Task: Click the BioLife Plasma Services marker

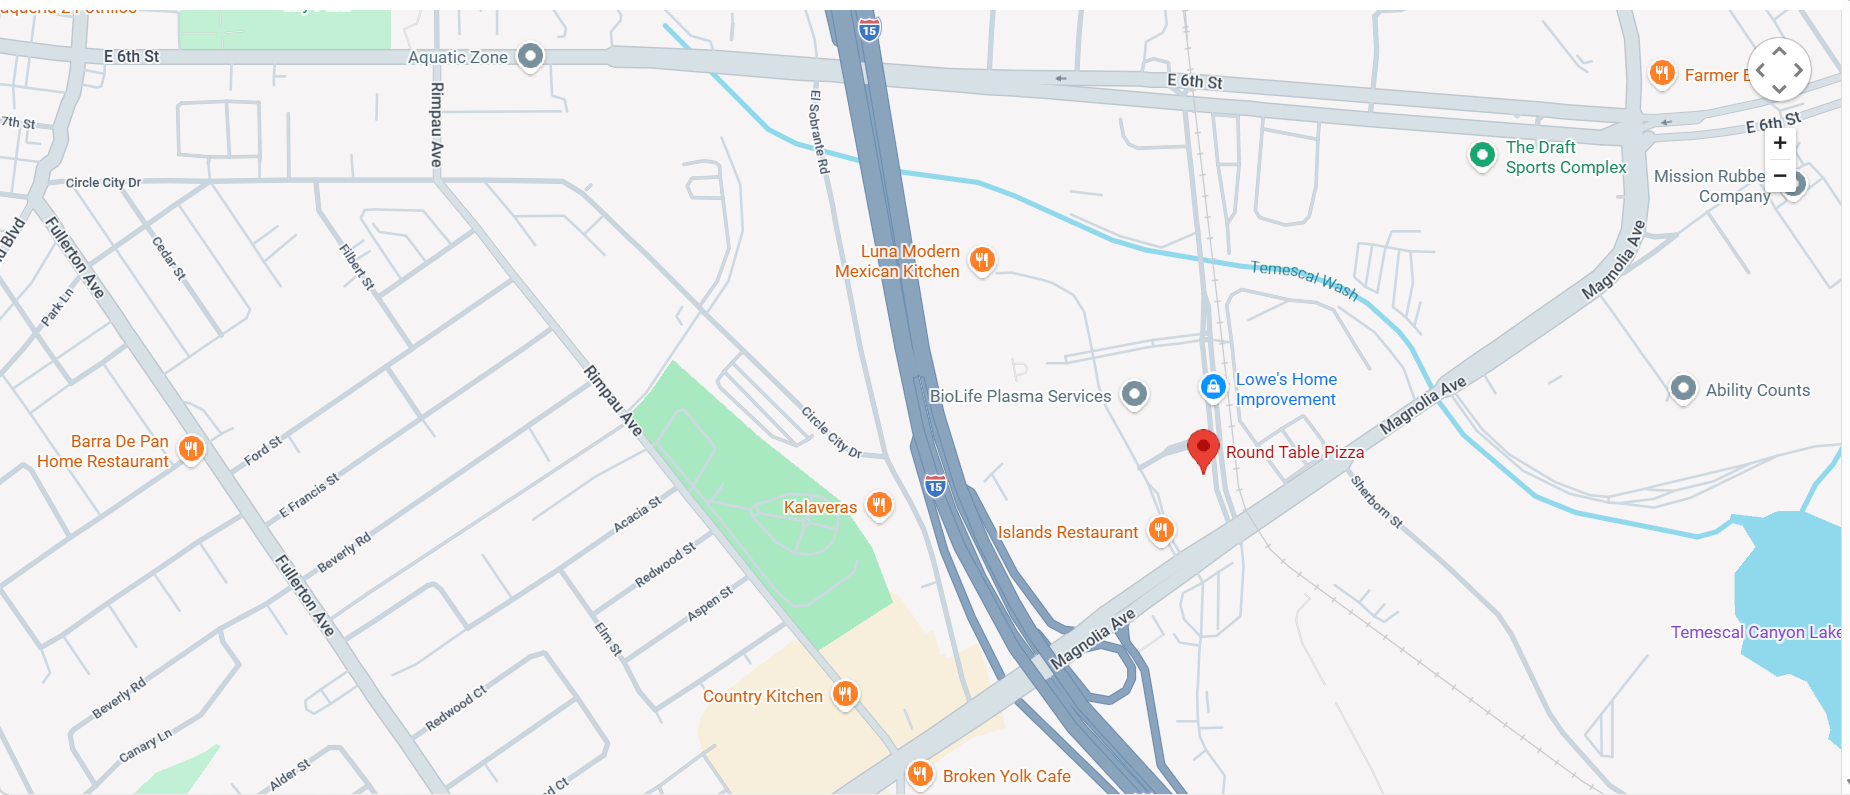Action: (x=1134, y=394)
